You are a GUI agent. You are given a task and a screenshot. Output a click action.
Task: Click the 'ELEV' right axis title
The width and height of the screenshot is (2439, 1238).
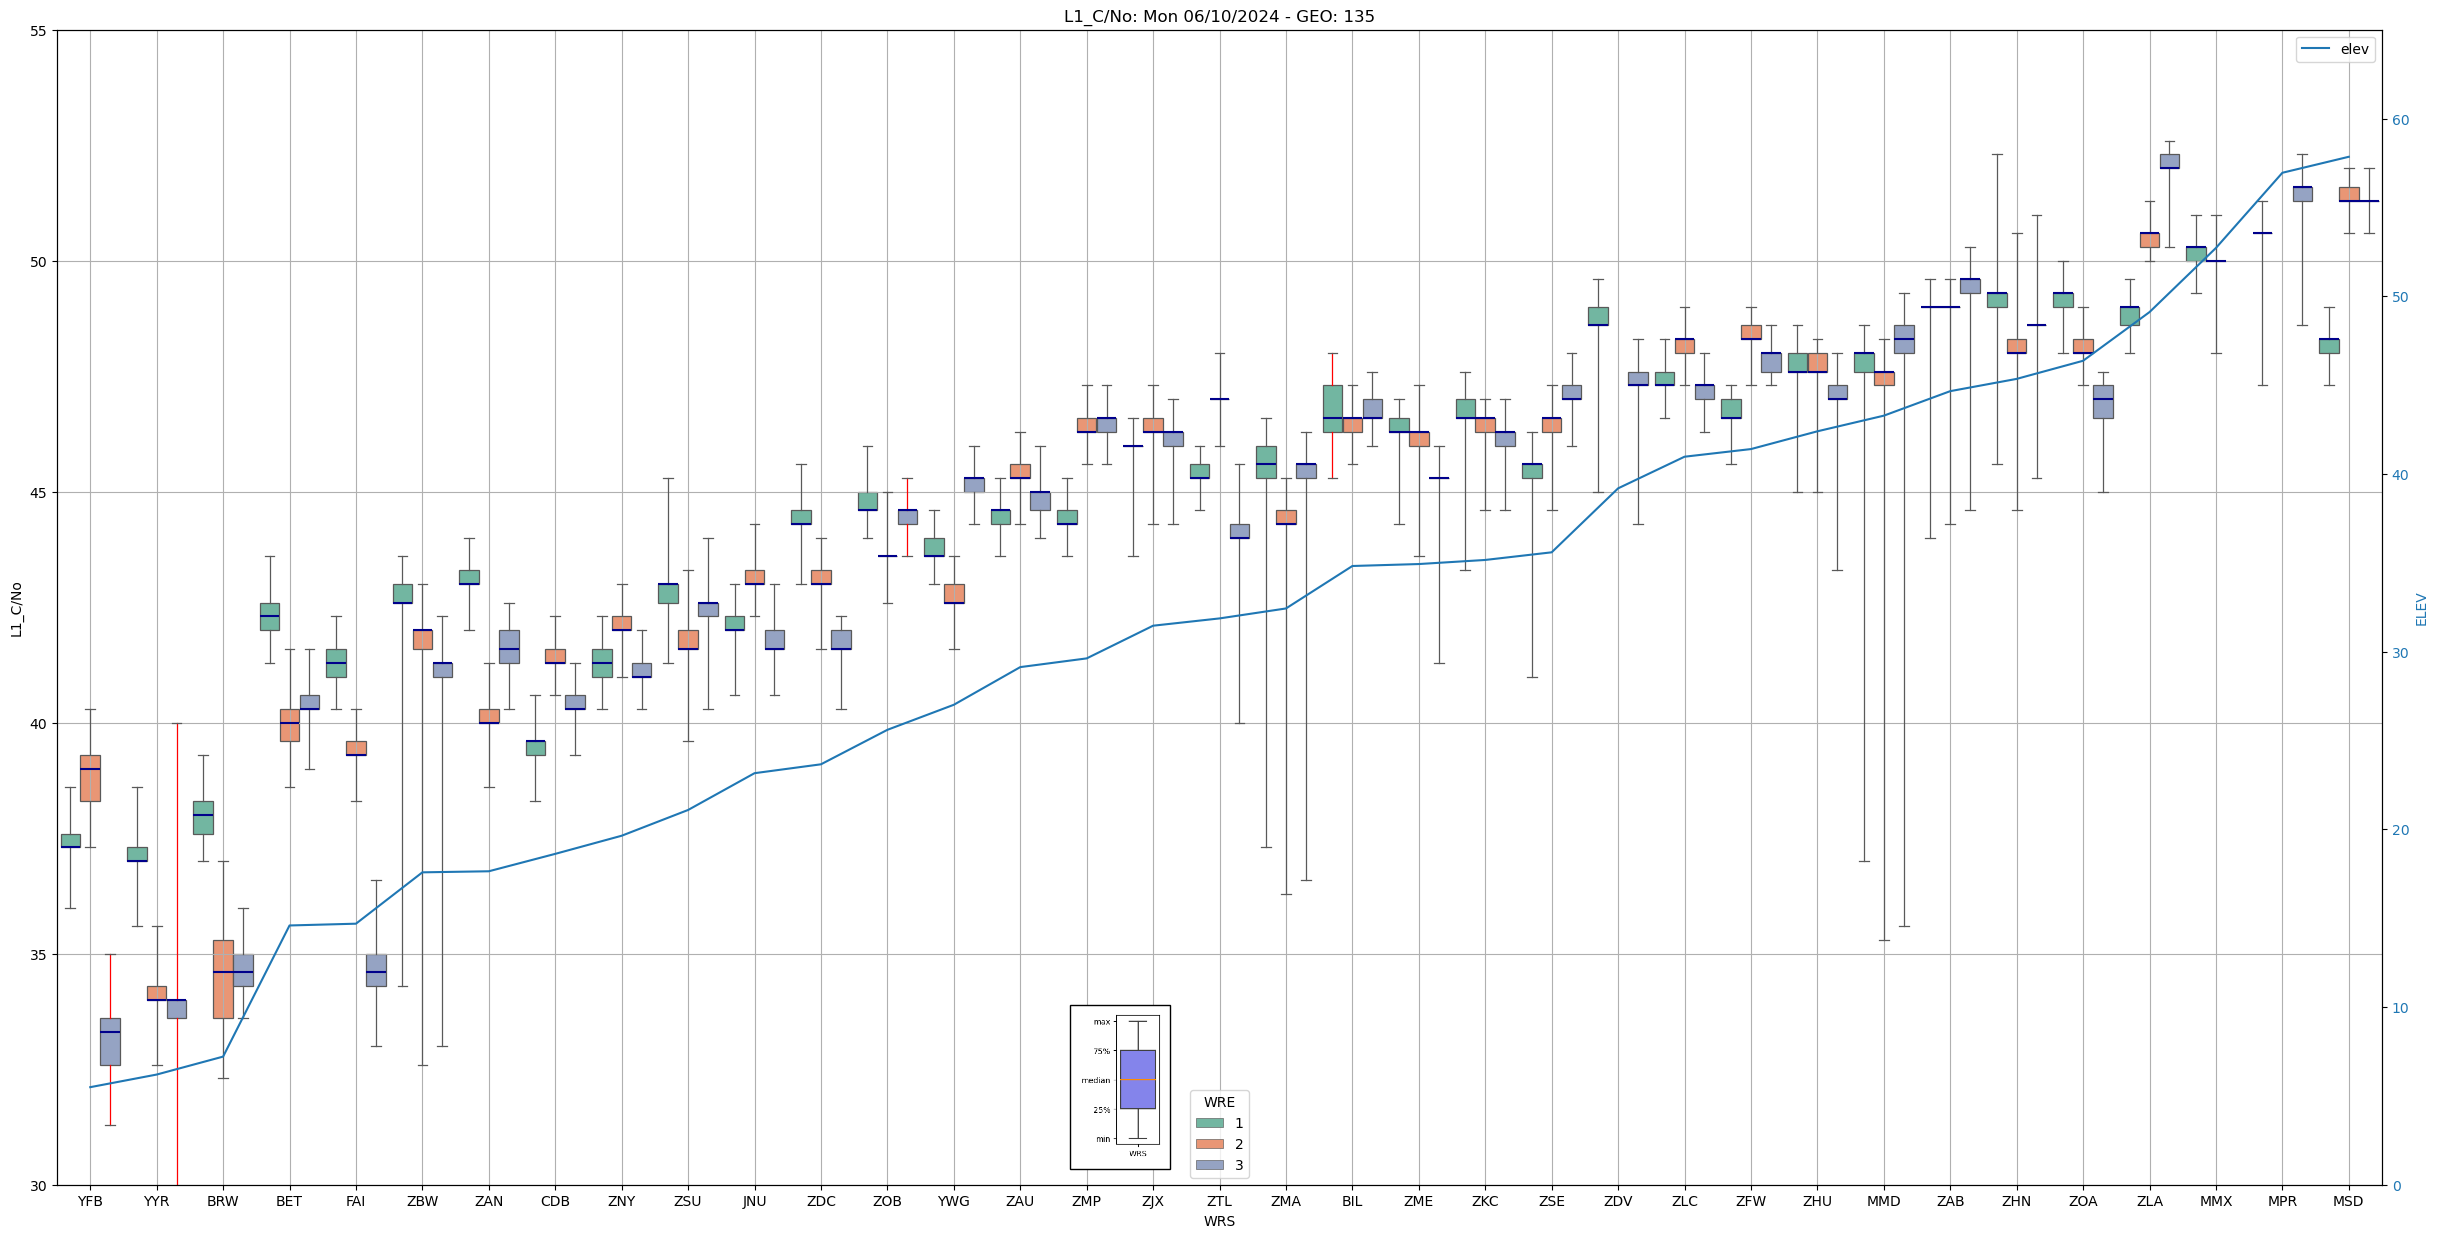[2421, 609]
